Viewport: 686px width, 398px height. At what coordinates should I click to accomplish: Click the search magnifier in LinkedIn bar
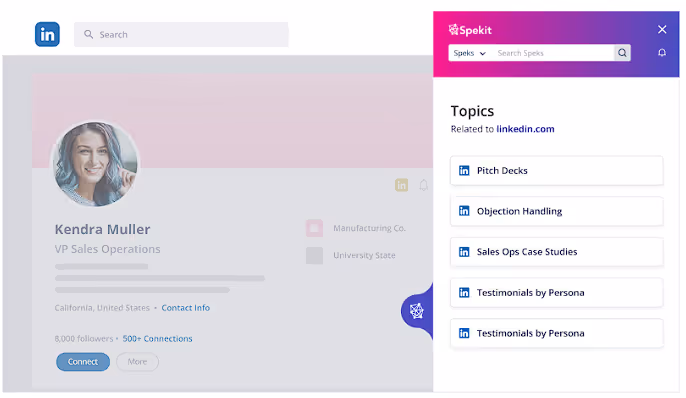(88, 34)
